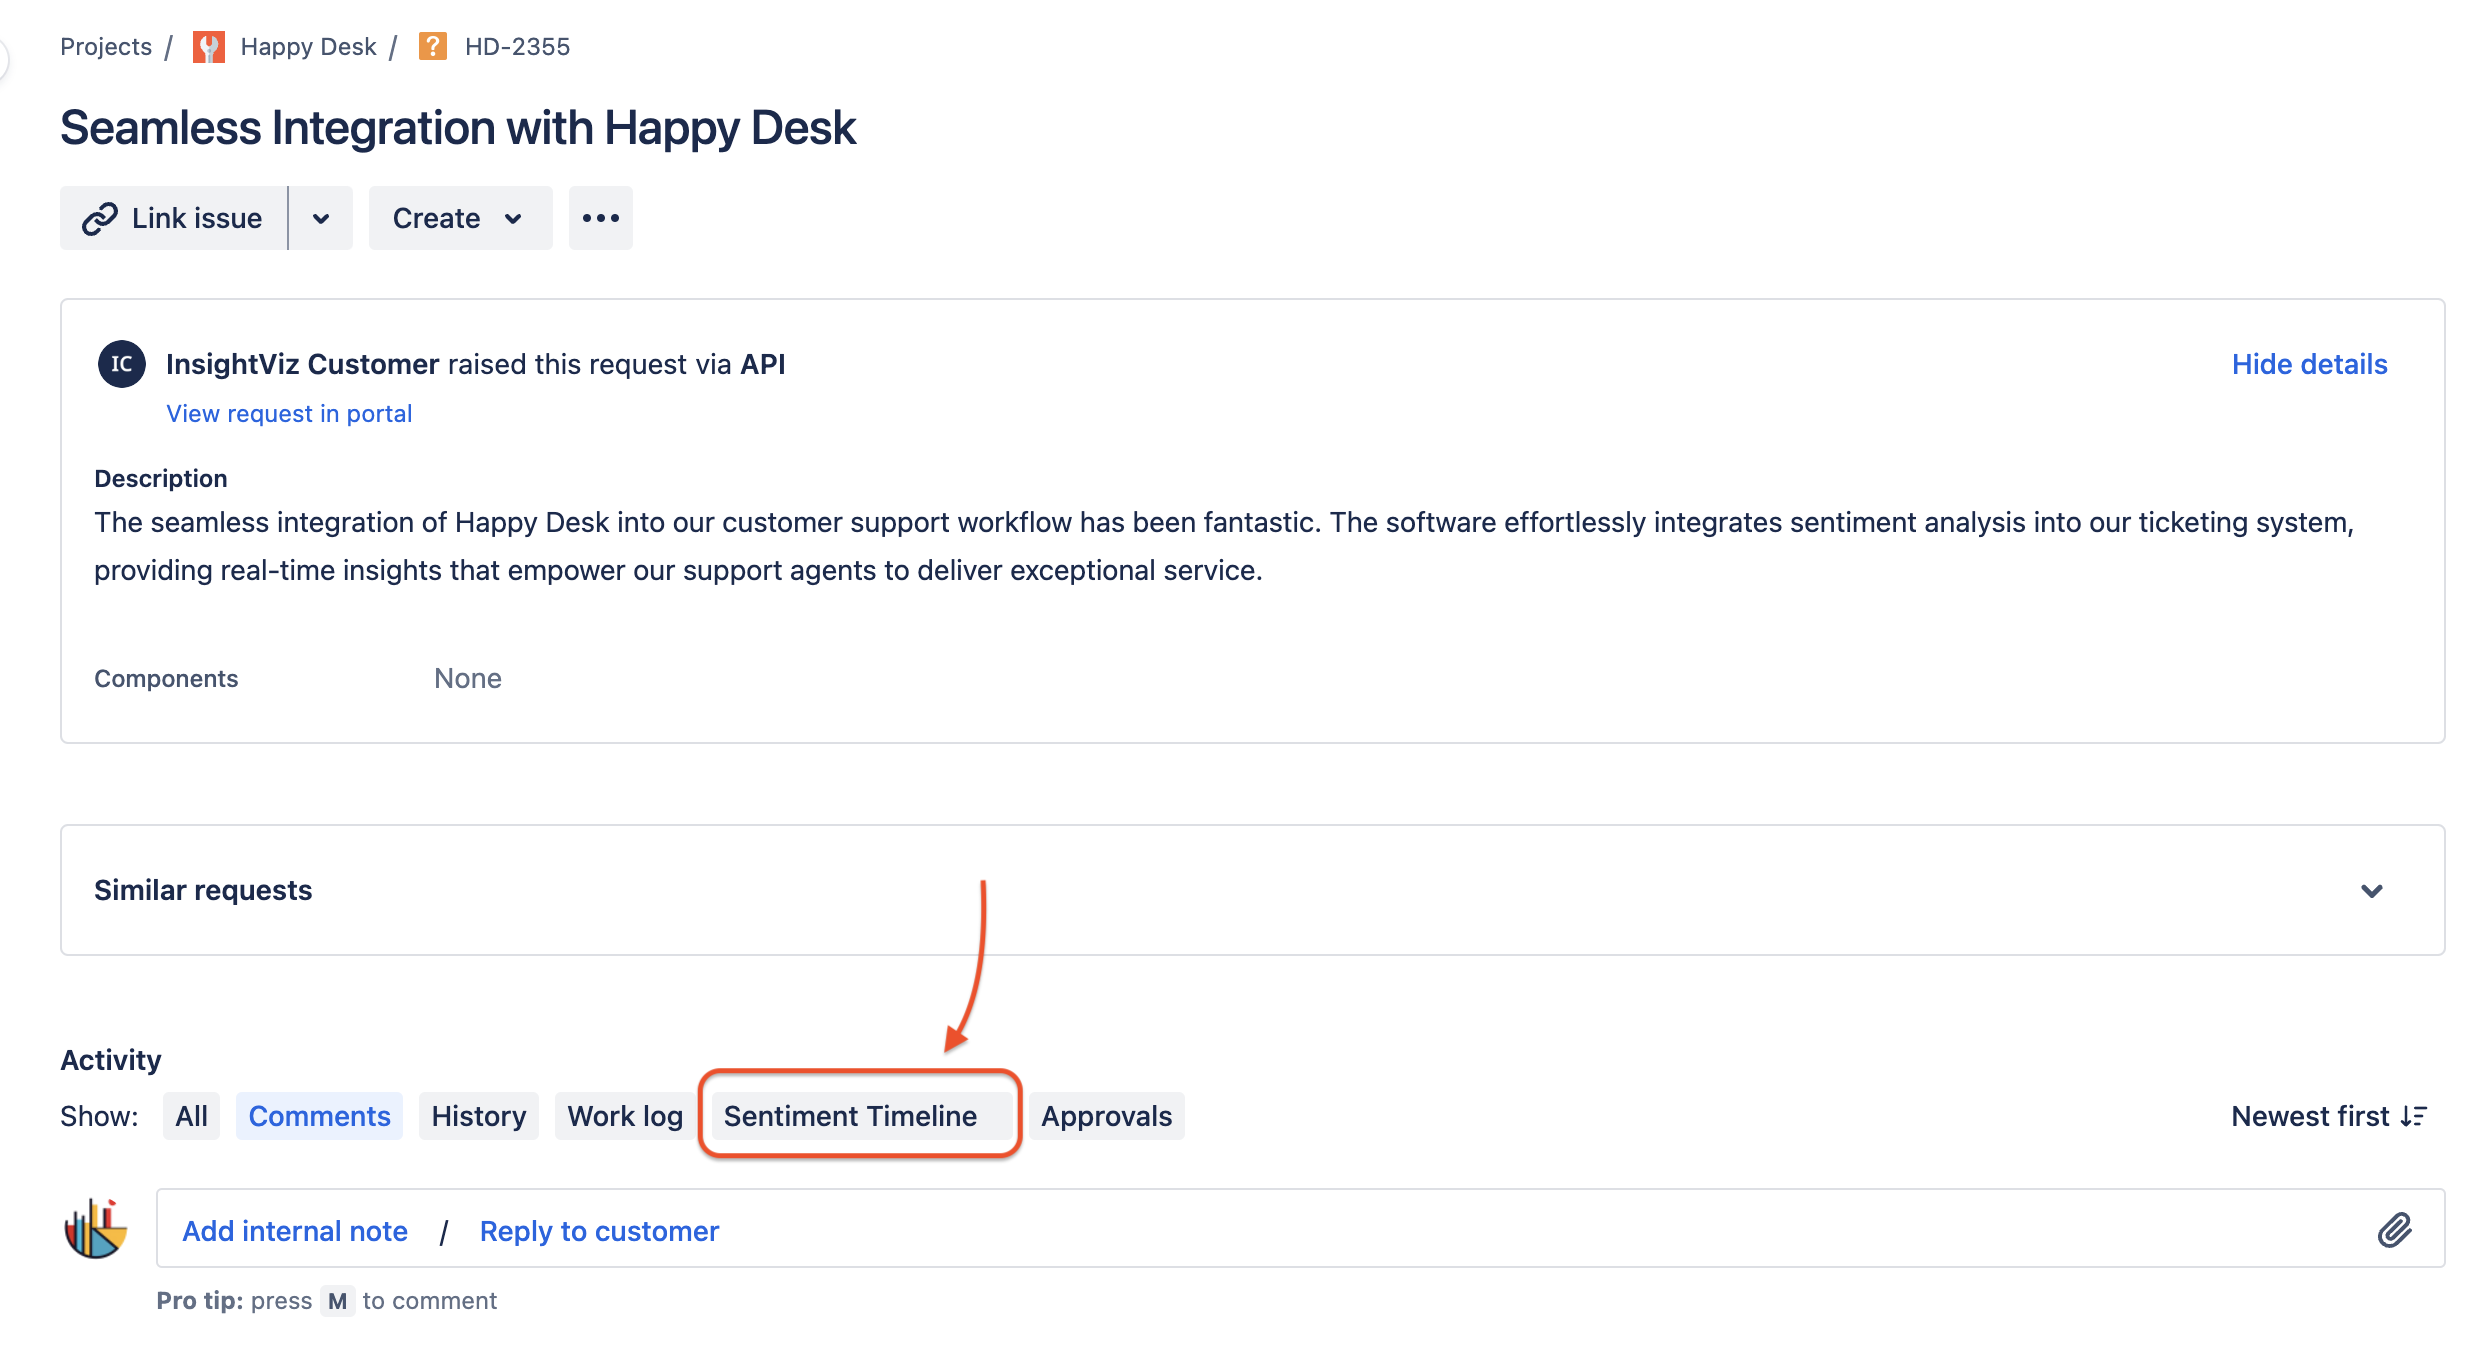
Task: Click the attachment paperclip icon
Action: (x=2394, y=1230)
